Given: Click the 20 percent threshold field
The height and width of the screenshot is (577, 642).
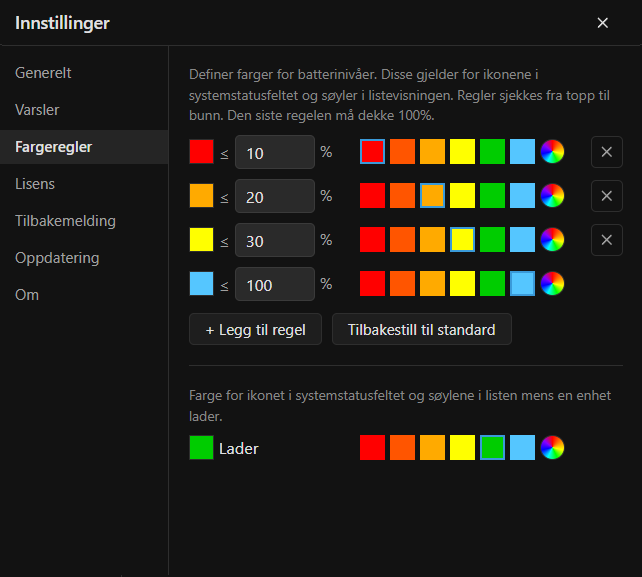Looking at the screenshot, I should (x=275, y=196).
